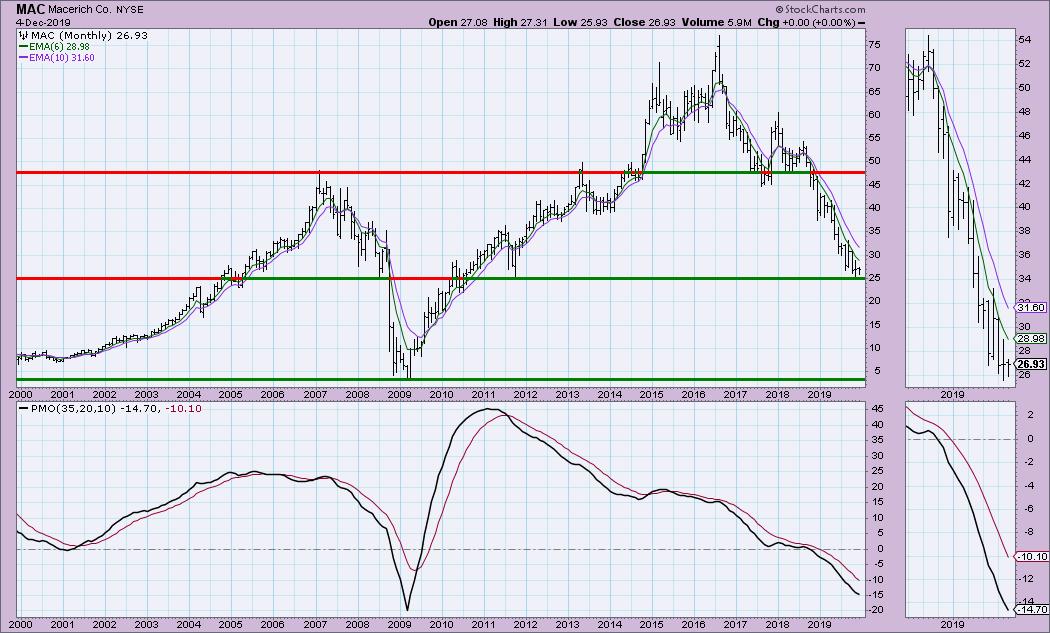Click the Volume 5.9M value
Screen dimensions: 1050x633
tap(717, 22)
